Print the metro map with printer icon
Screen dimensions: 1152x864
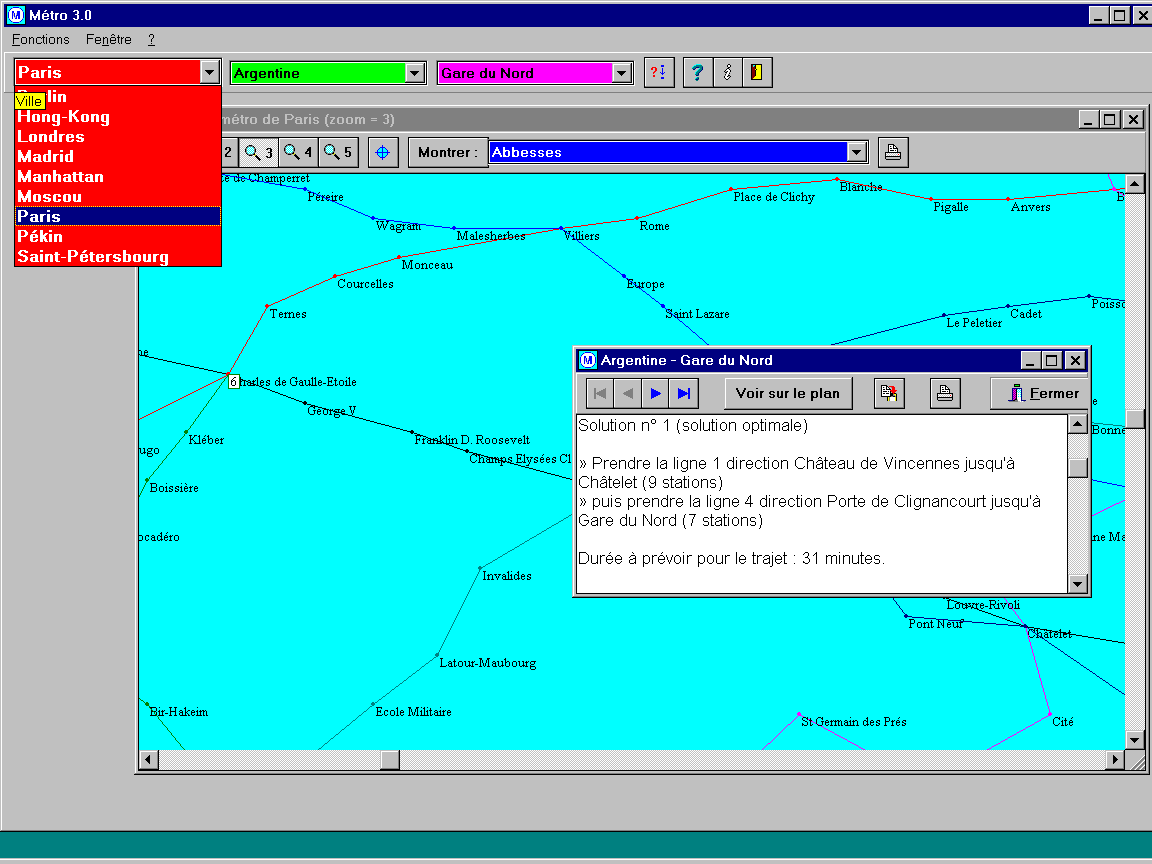point(893,153)
